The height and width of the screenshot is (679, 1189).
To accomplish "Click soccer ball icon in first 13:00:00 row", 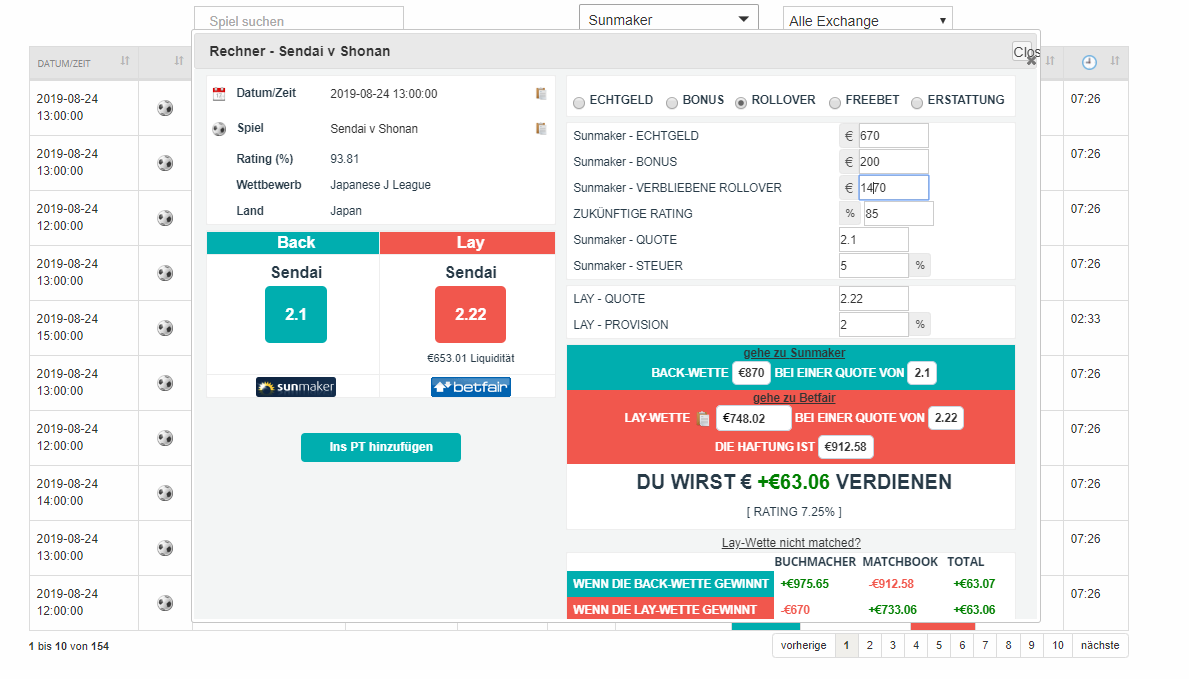I will [x=165, y=108].
